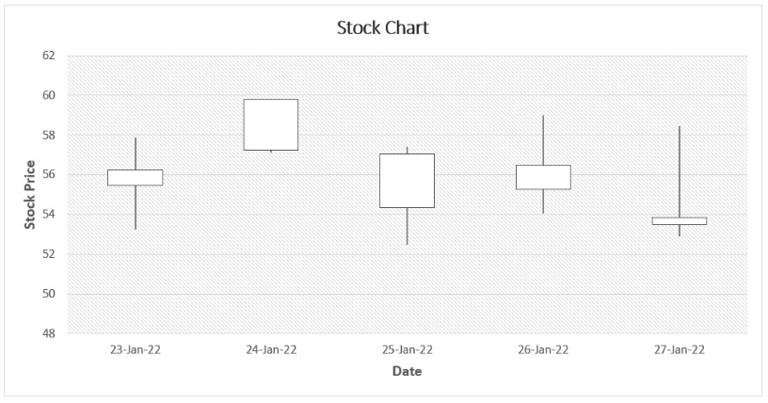Select the 23-Jan-22 candlestick box

135,177
